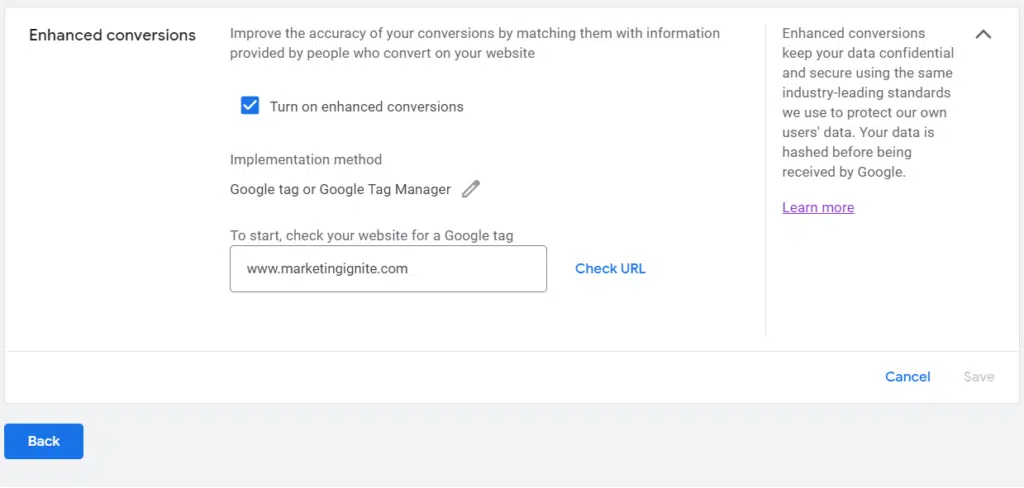Click the pencil icon to edit implementation method
The width and height of the screenshot is (1024, 488).
pos(471,189)
